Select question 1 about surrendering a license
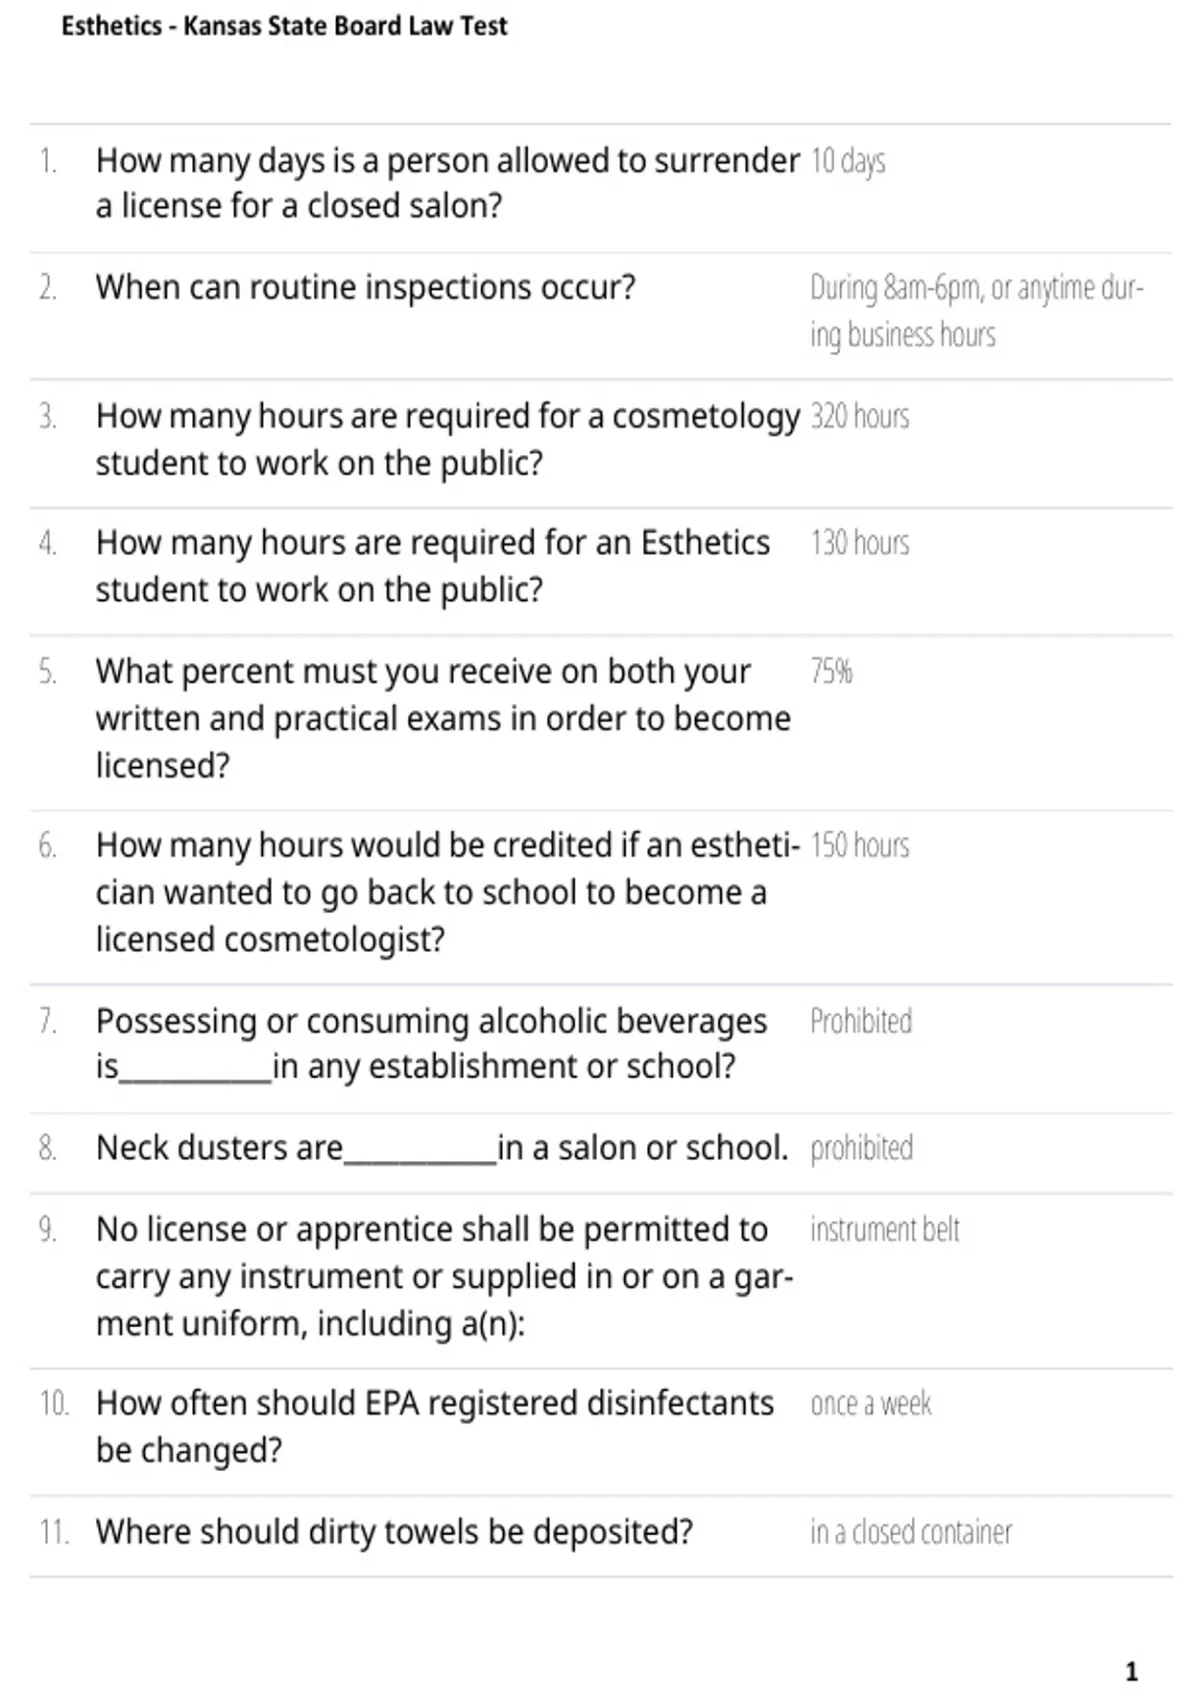The height and width of the screenshot is (1700, 1200). click(447, 183)
